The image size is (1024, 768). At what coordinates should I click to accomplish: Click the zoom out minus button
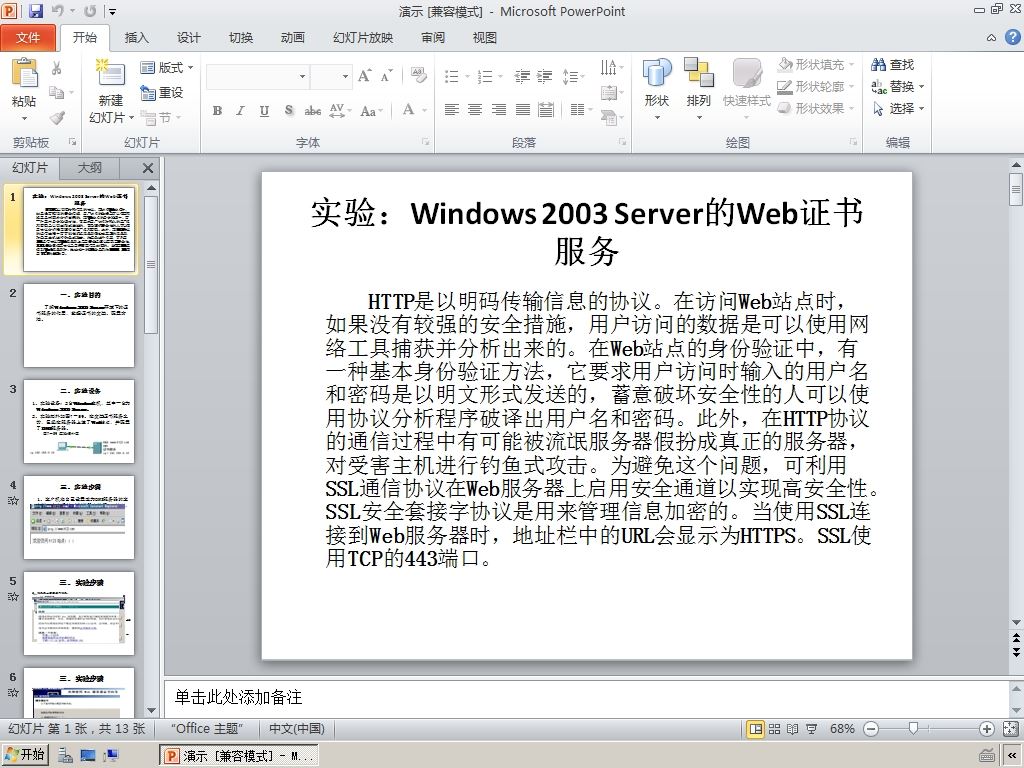pos(871,729)
